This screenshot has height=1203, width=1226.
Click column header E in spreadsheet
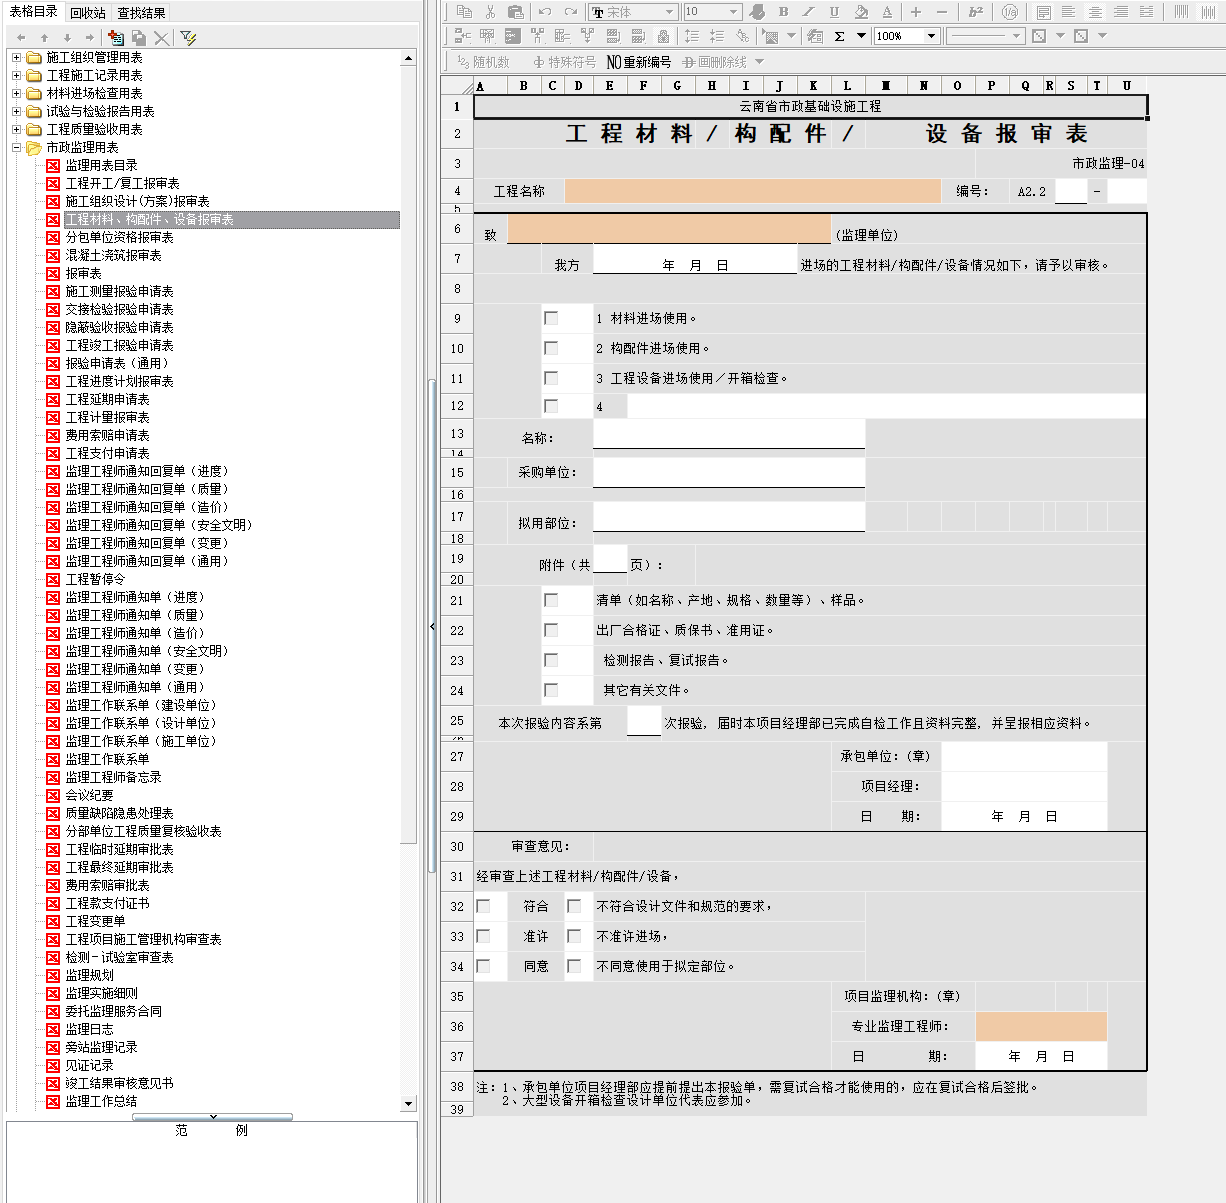click(x=610, y=86)
